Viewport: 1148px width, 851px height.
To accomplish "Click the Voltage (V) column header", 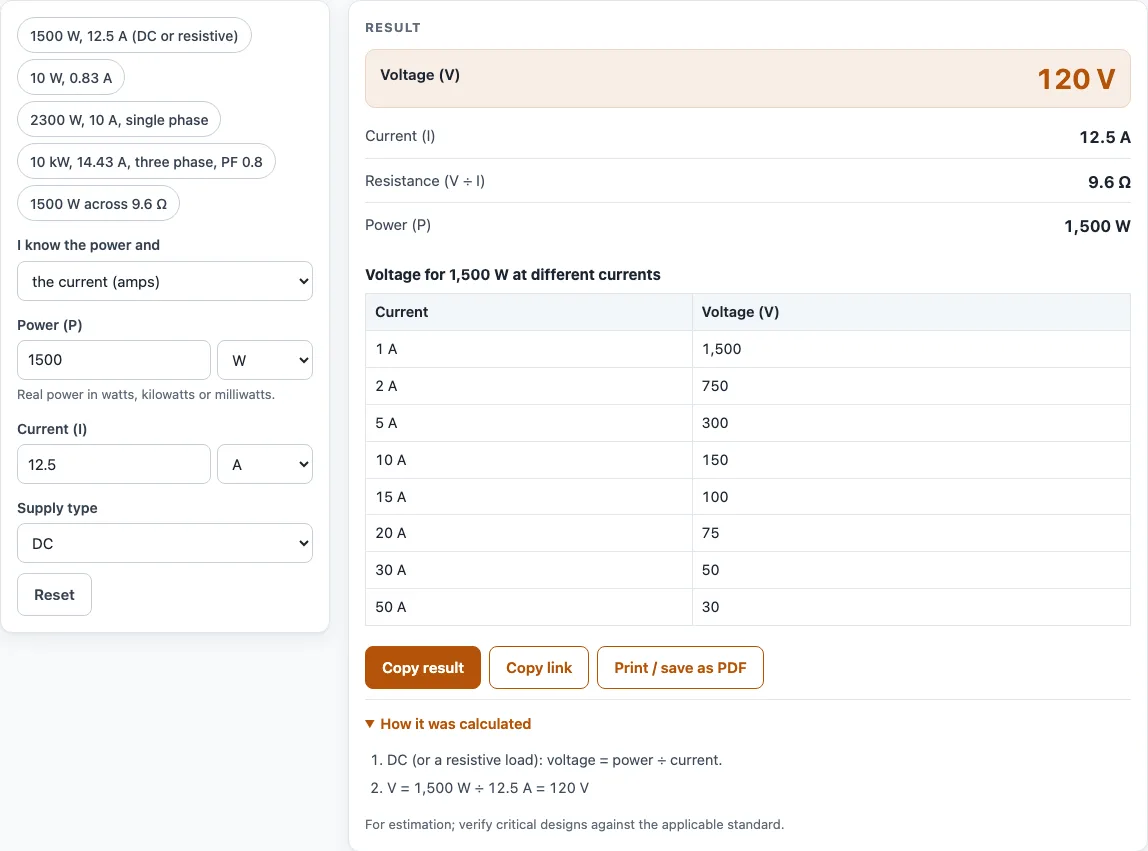I will tap(912, 312).
